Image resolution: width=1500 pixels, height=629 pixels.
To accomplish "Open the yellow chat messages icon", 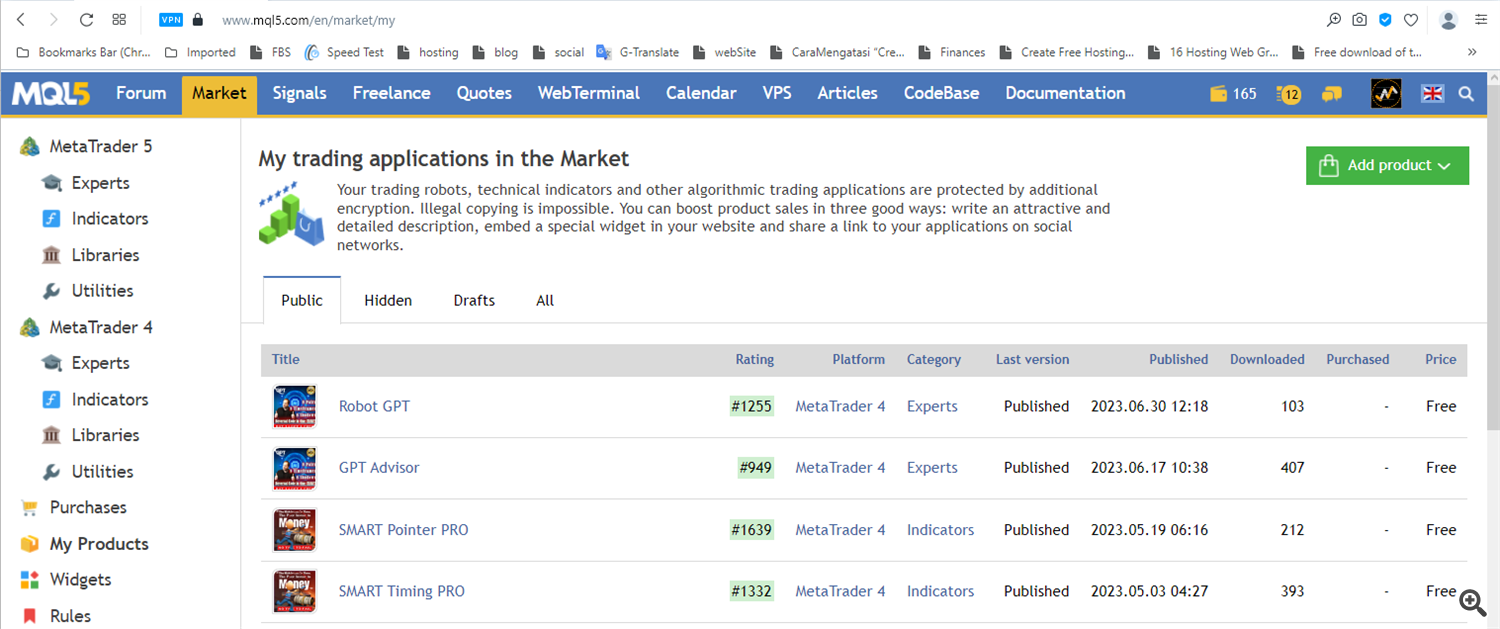I will 1331,94.
